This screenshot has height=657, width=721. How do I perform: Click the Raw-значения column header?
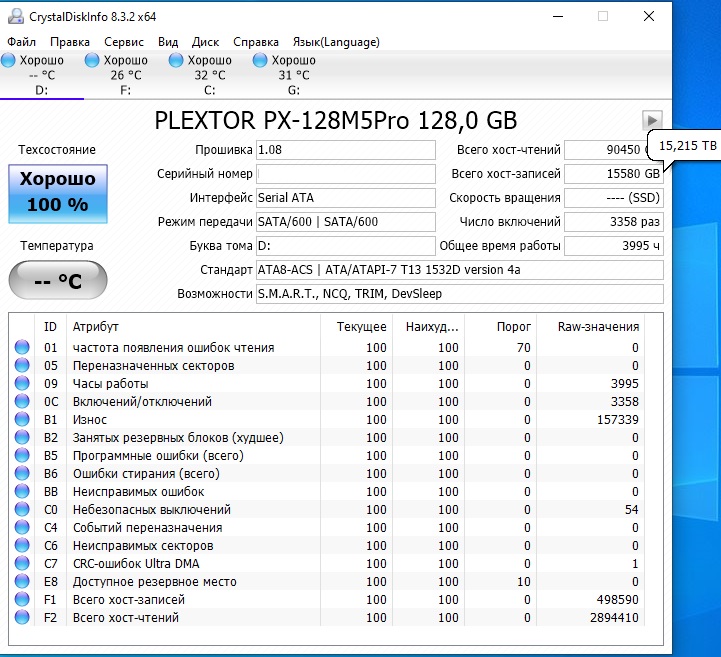[598, 326]
